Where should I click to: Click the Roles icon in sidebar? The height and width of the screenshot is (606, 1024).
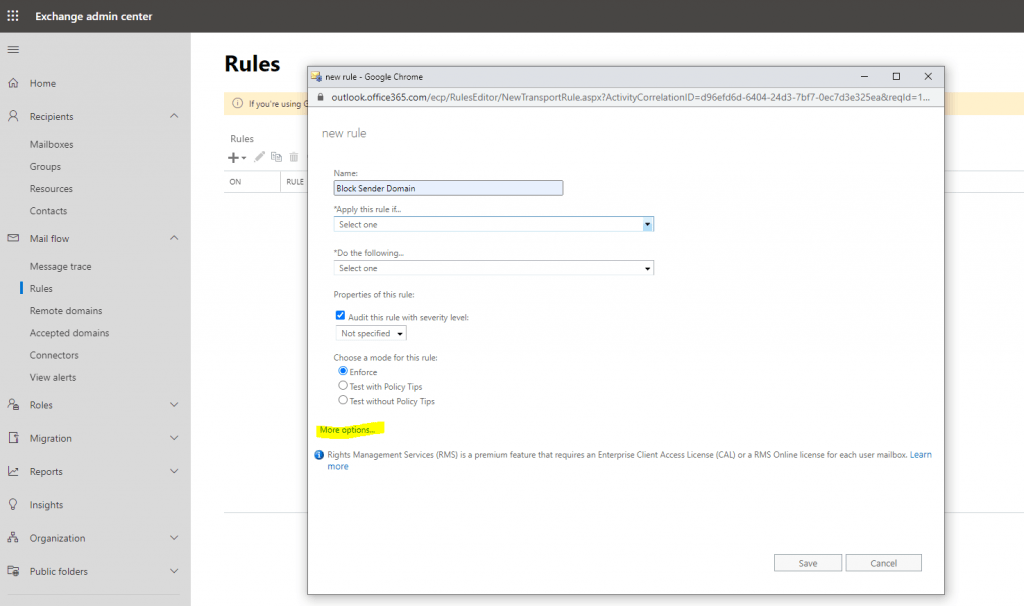coord(13,405)
